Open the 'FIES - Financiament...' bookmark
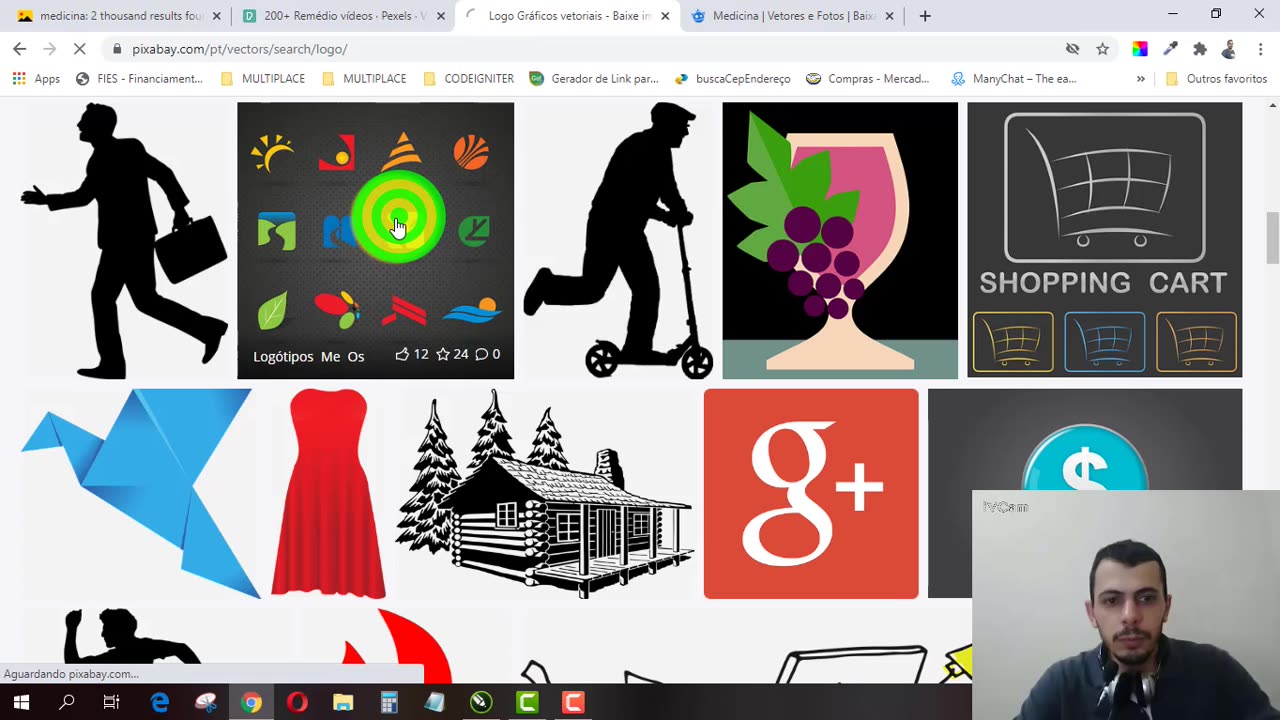This screenshot has height=720, width=1280. point(139,79)
